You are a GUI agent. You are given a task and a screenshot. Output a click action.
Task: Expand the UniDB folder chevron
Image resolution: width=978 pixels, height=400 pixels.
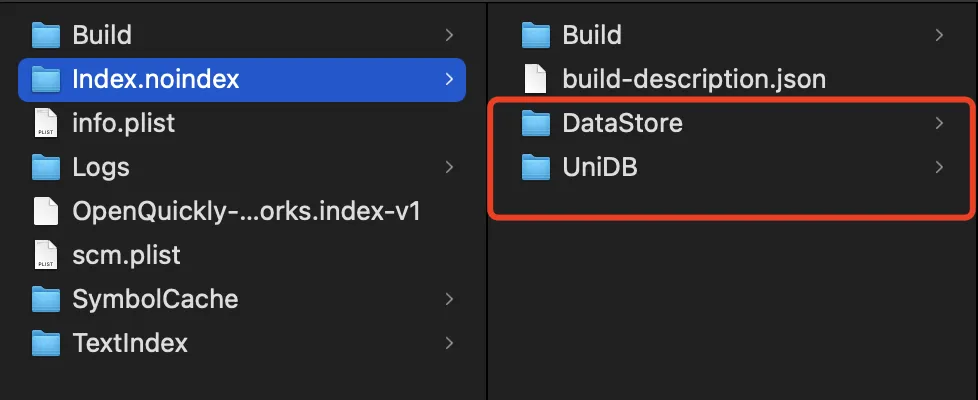(939, 167)
